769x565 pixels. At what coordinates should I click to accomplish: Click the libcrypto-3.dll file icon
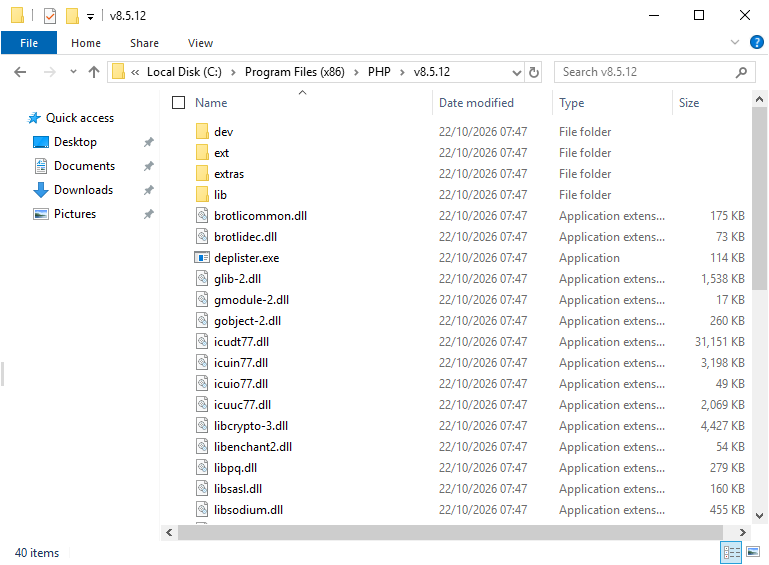click(202, 426)
